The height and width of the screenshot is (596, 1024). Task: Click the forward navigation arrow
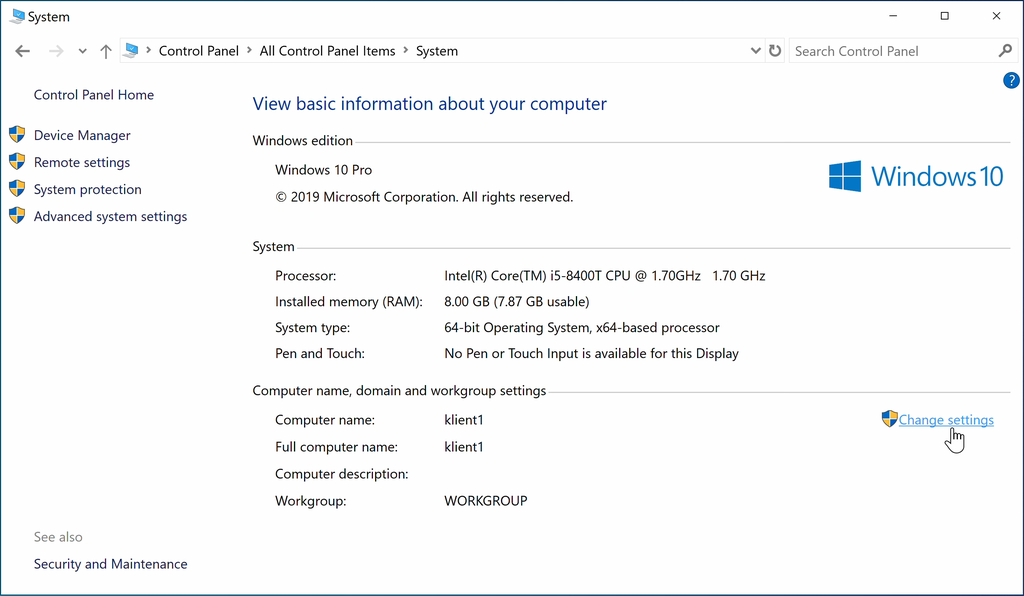tap(56, 51)
